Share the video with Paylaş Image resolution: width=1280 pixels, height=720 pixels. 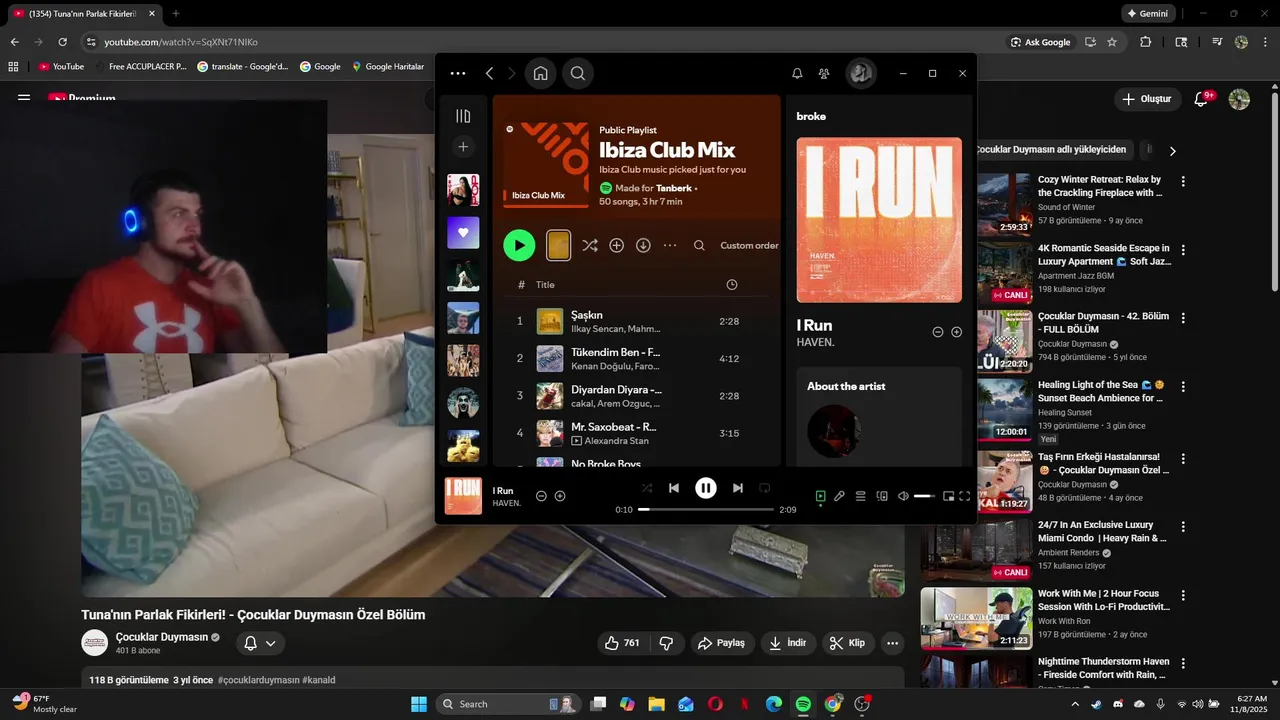pyautogui.click(x=721, y=643)
